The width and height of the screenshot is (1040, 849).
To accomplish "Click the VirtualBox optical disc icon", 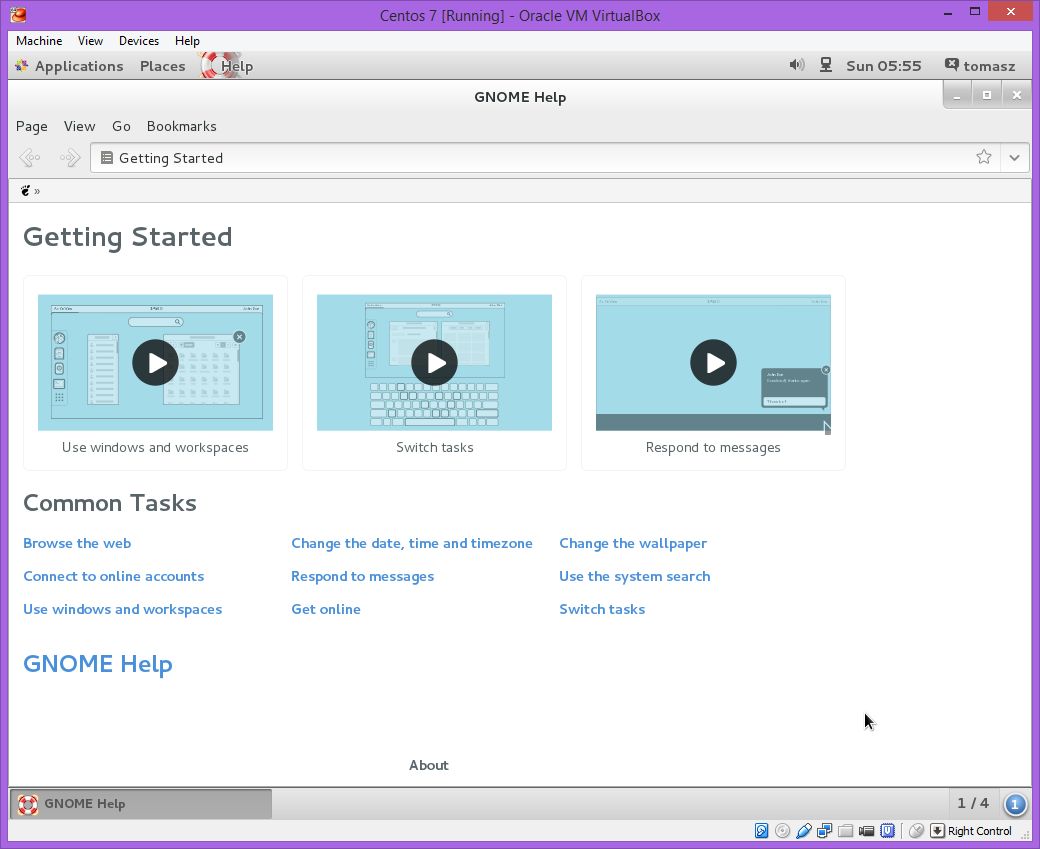I will pos(783,830).
